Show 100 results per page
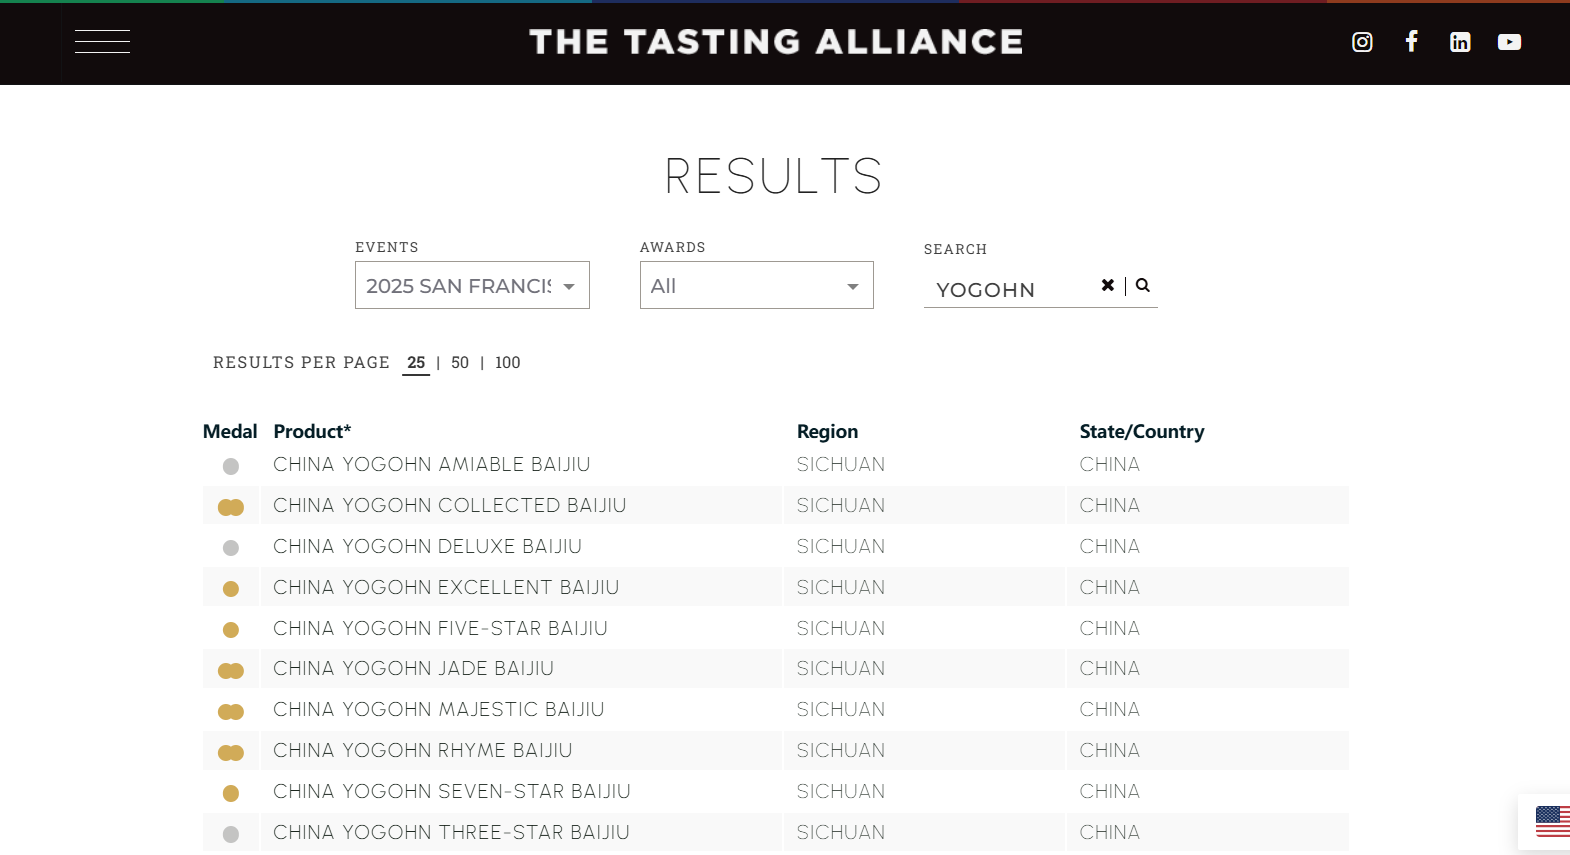The image size is (1570, 855). tap(508, 362)
